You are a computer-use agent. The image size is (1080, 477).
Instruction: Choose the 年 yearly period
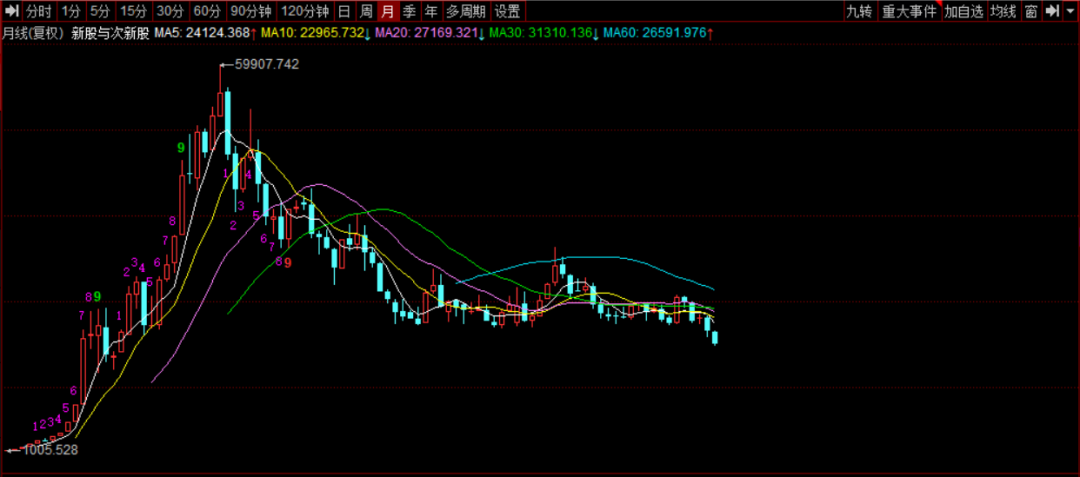click(430, 12)
